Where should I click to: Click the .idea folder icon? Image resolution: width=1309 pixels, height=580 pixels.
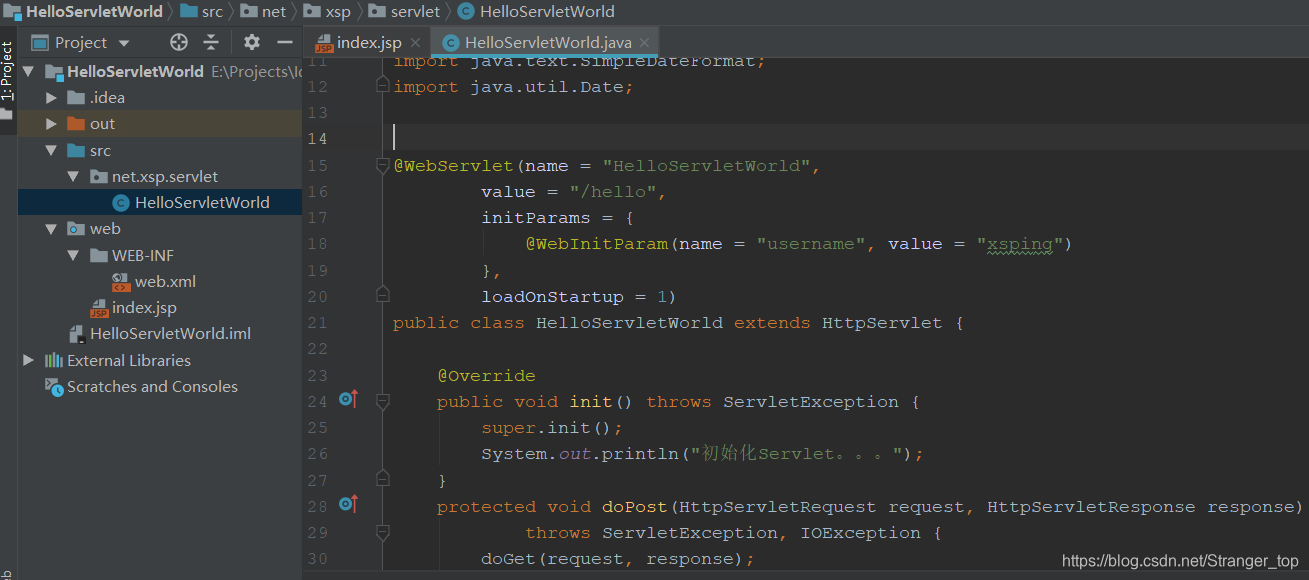coord(75,98)
